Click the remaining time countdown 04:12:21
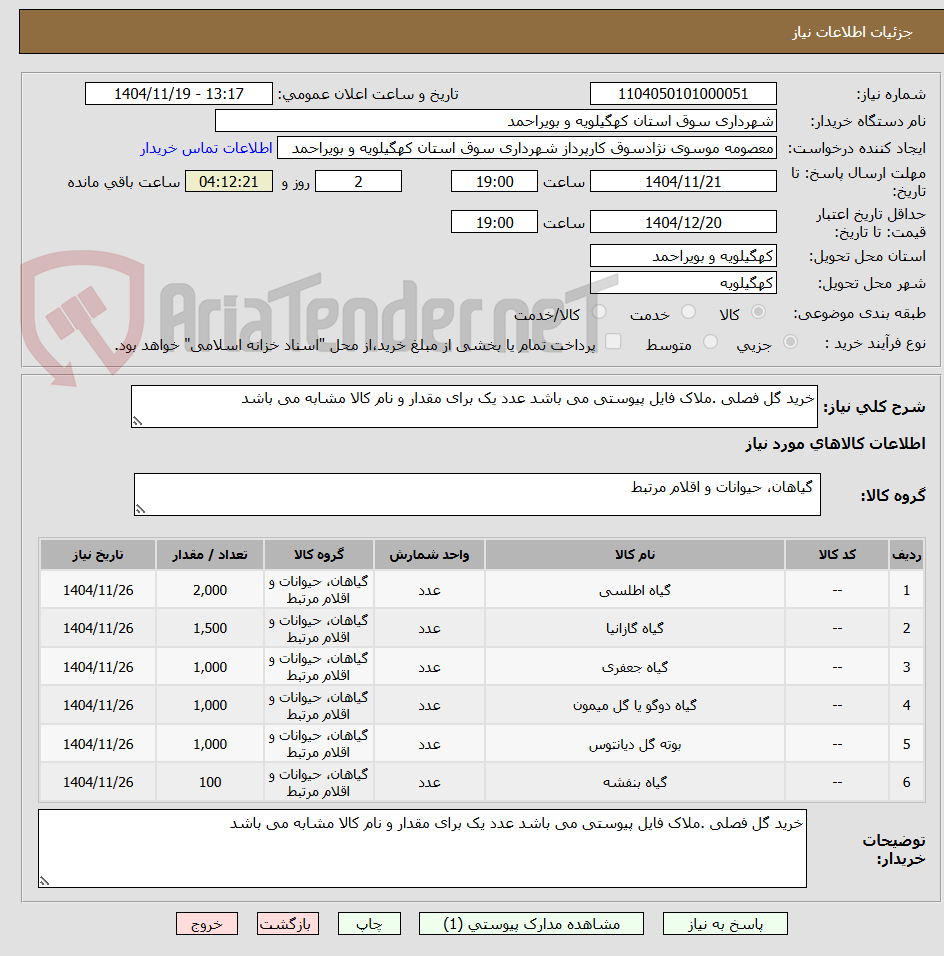This screenshot has width=944, height=956. tap(229, 182)
